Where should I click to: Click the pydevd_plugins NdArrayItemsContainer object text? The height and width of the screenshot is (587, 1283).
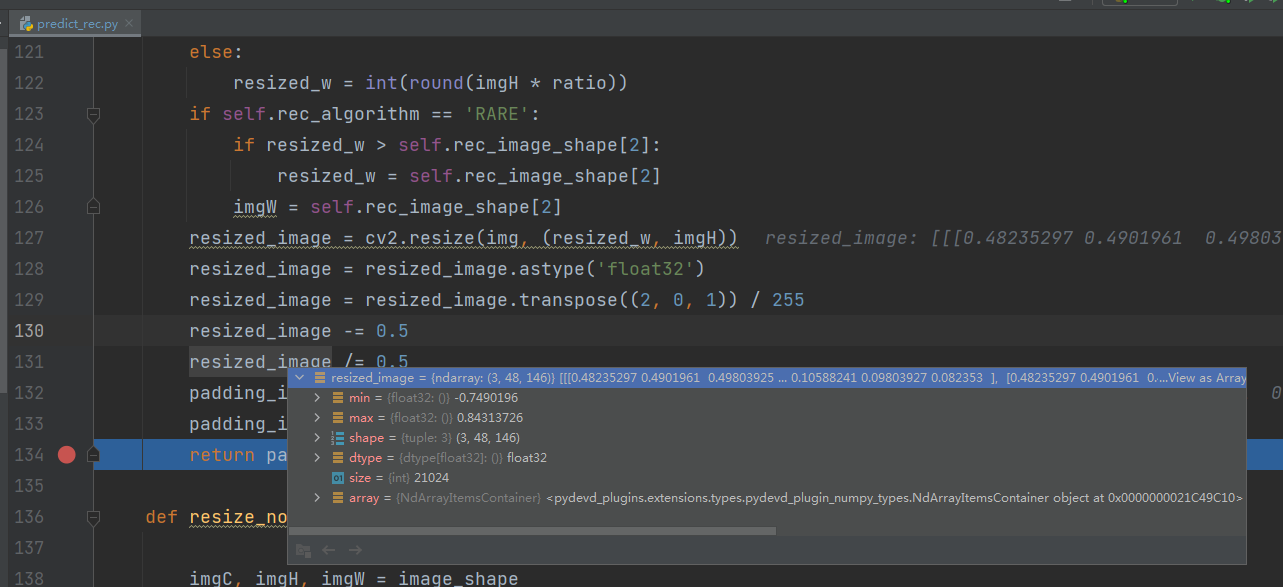tap(895, 497)
